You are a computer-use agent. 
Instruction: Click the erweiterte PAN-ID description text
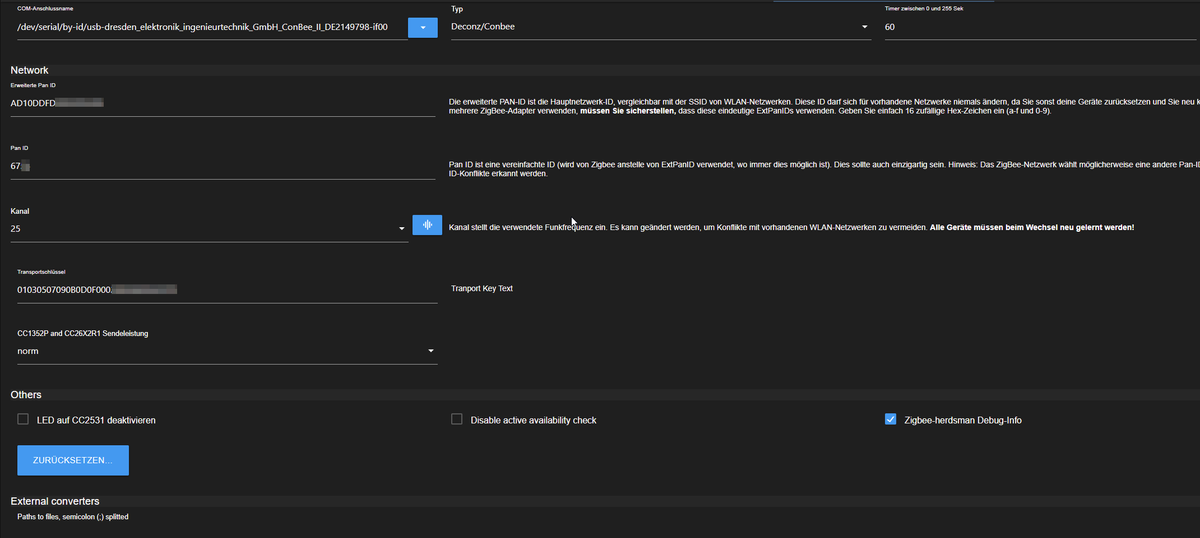[x=824, y=106]
